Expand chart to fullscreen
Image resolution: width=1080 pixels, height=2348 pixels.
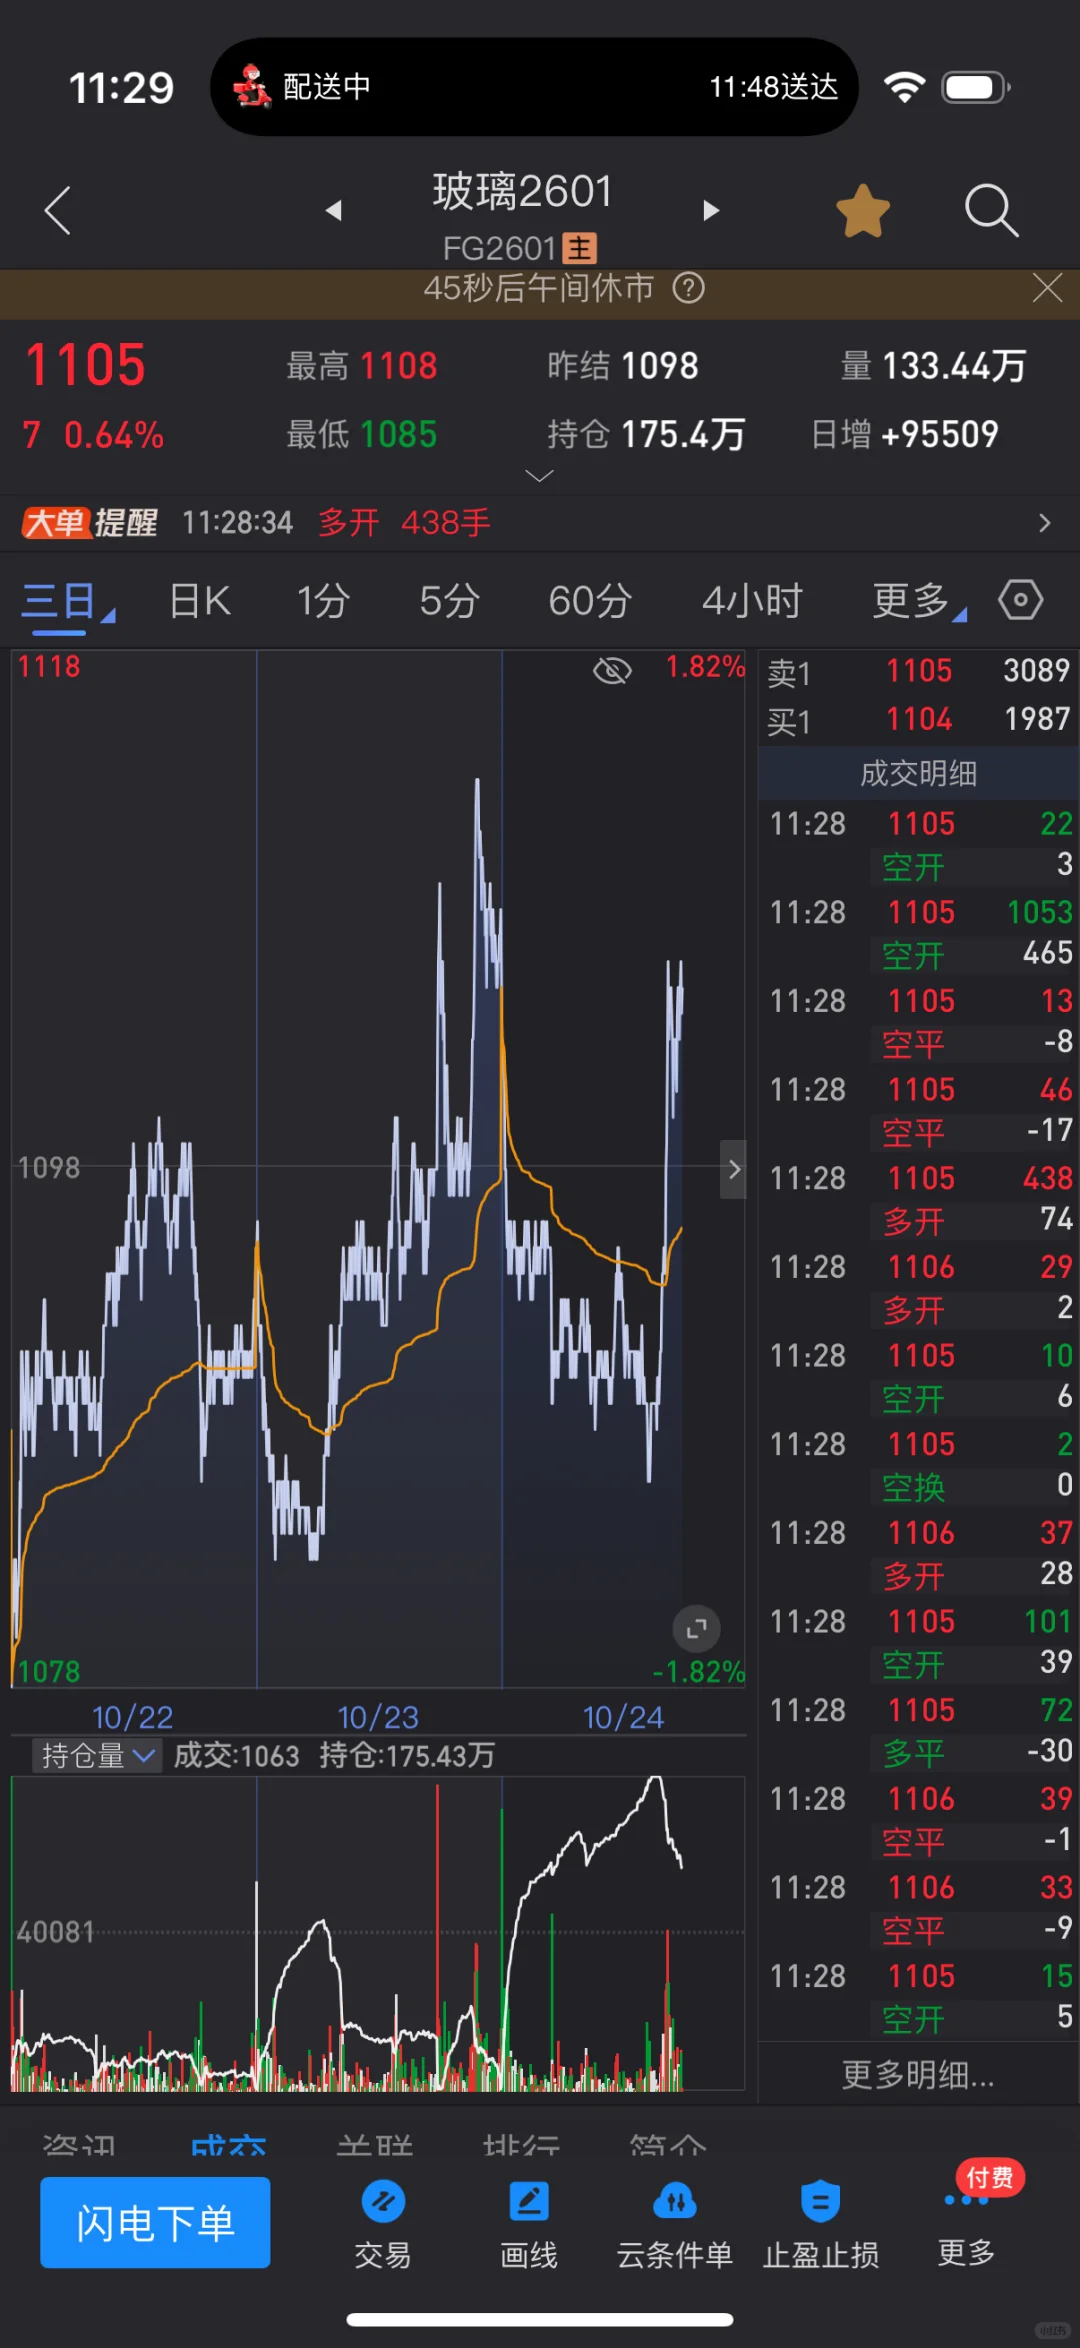pos(697,1629)
